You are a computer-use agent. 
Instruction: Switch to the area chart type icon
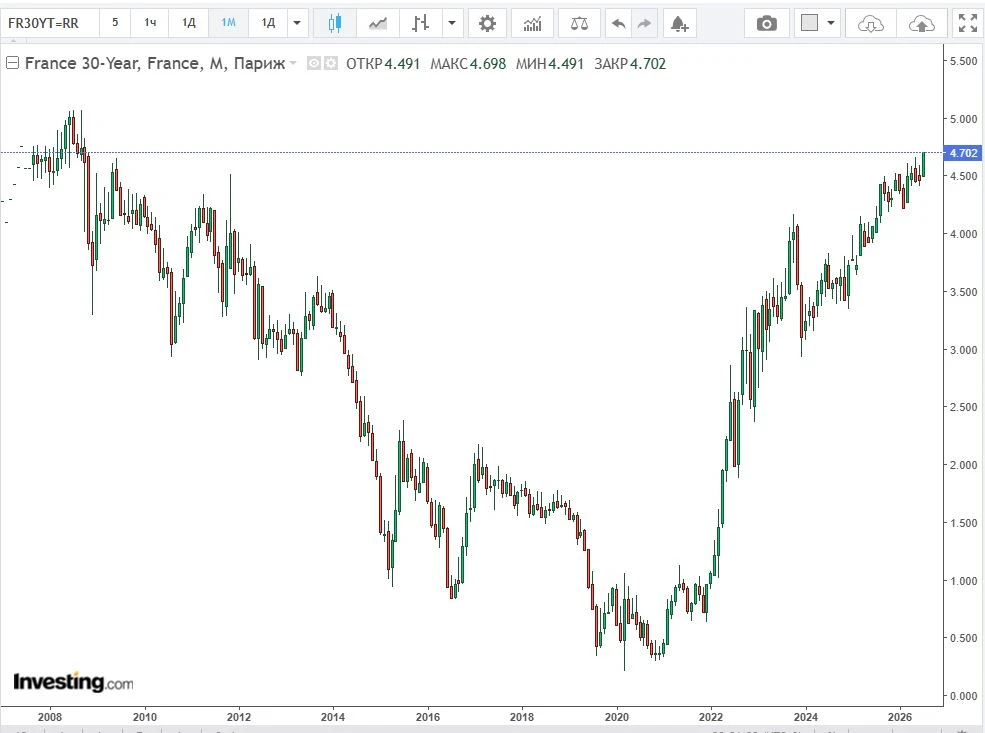[378, 23]
